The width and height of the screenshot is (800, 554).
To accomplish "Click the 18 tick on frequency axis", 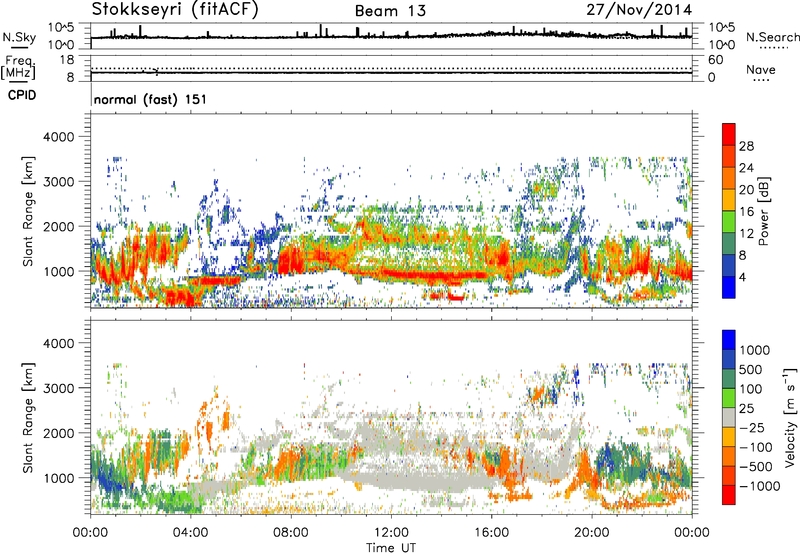I will click(x=67, y=60).
